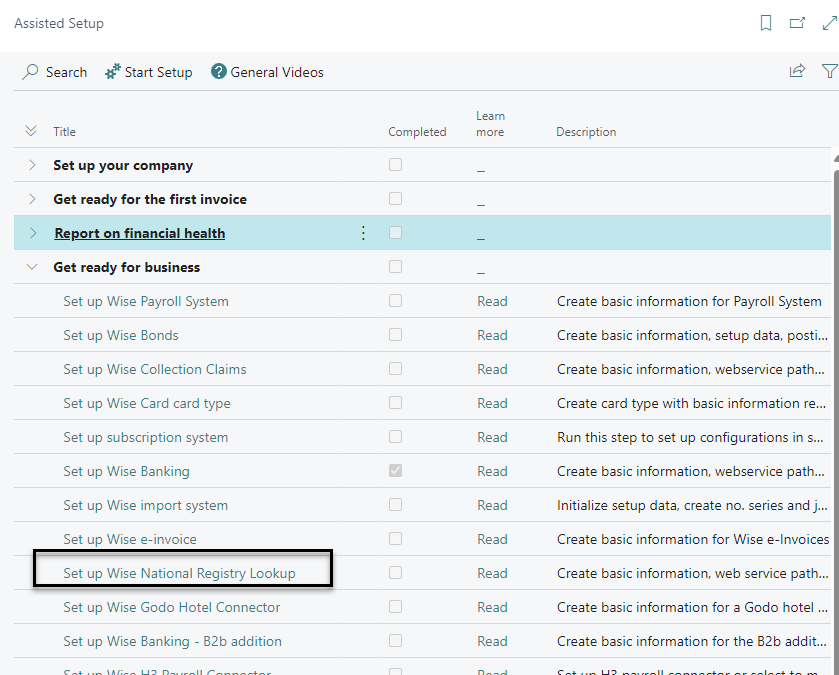Tick Completed checkbox for Set up your company
Screen dimensions: 839x675
396,165
